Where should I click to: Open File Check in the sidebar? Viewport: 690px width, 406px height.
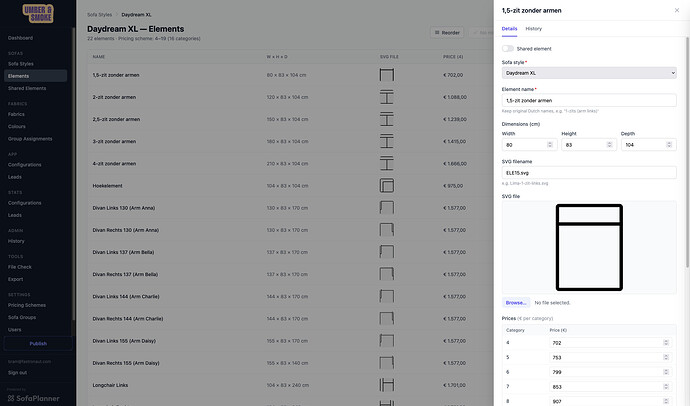tap(20, 267)
